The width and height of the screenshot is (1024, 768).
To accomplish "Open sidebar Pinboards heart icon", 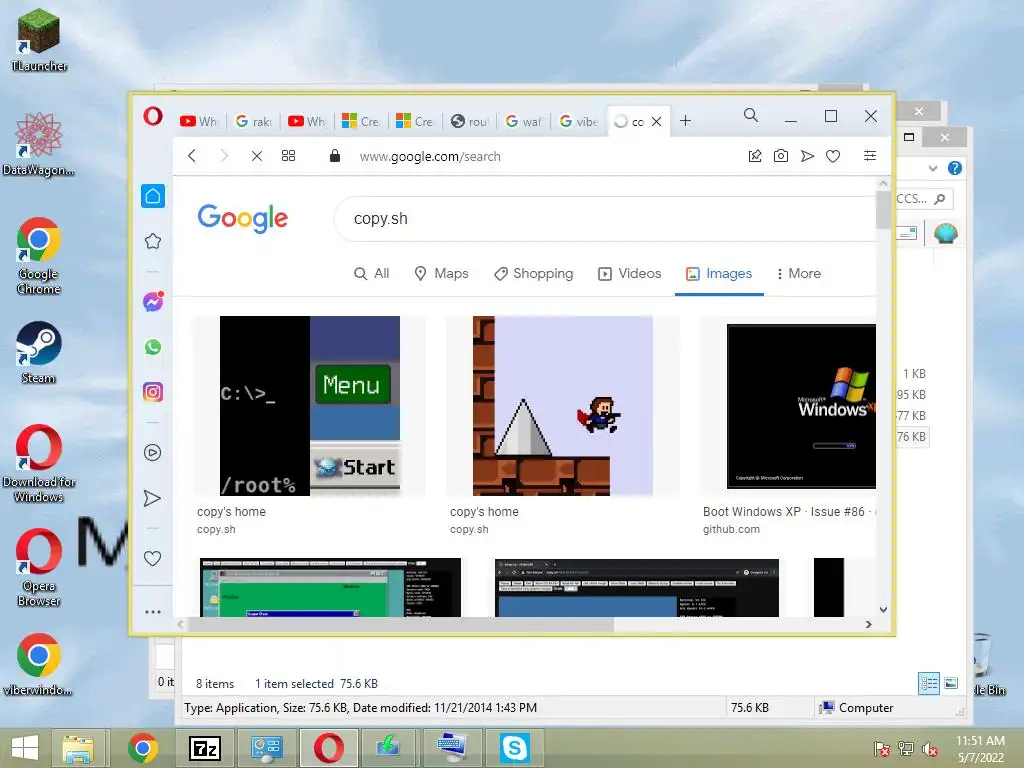I will pyautogui.click(x=152, y=558).
